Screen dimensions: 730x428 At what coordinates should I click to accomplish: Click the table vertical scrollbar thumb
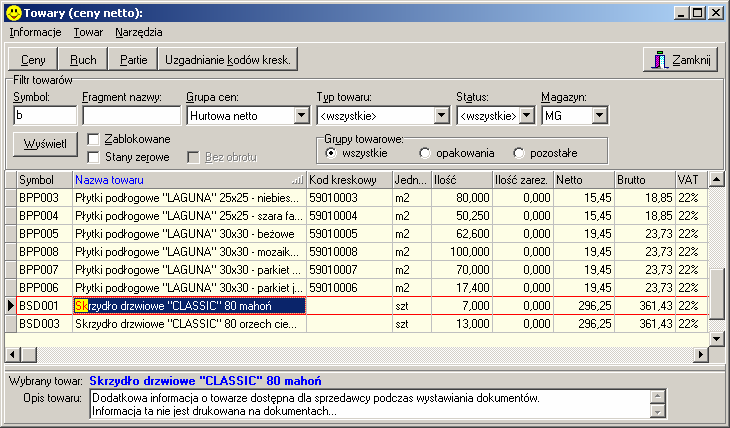pos(716,294)
